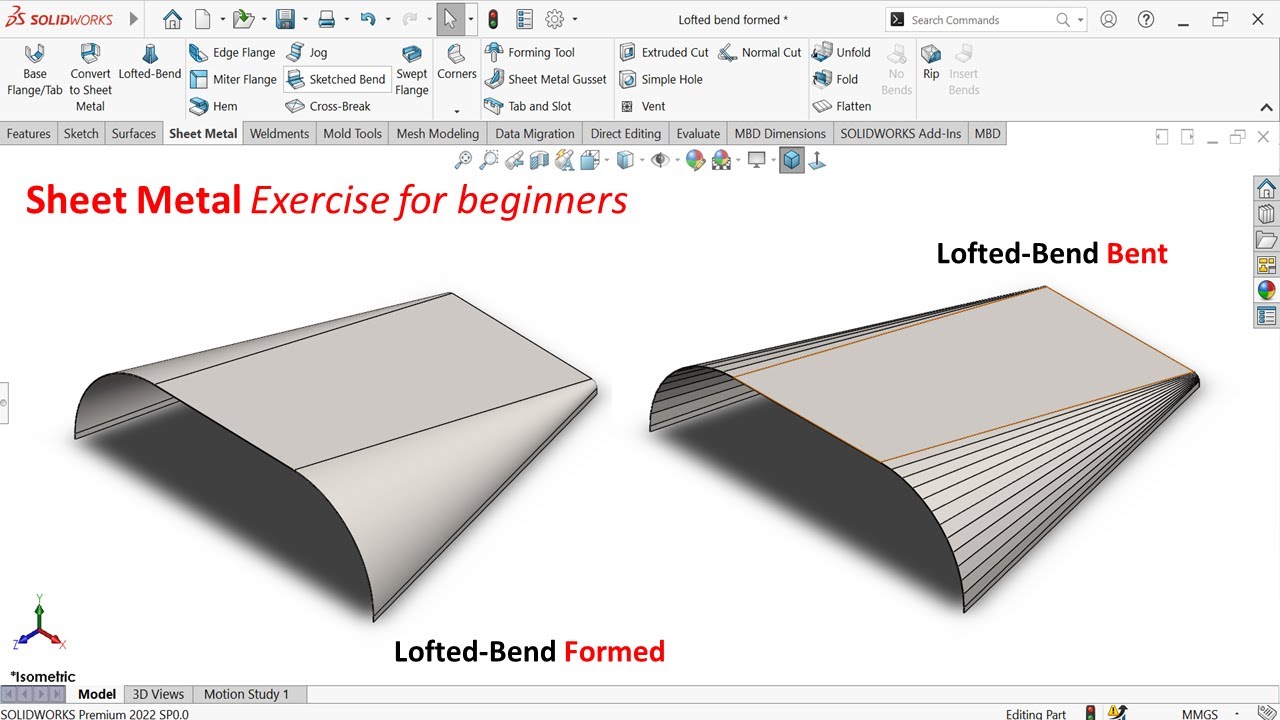Screen dimensions: 1280x720
Task: Click the Unfold tool
Action: [841, 52]
